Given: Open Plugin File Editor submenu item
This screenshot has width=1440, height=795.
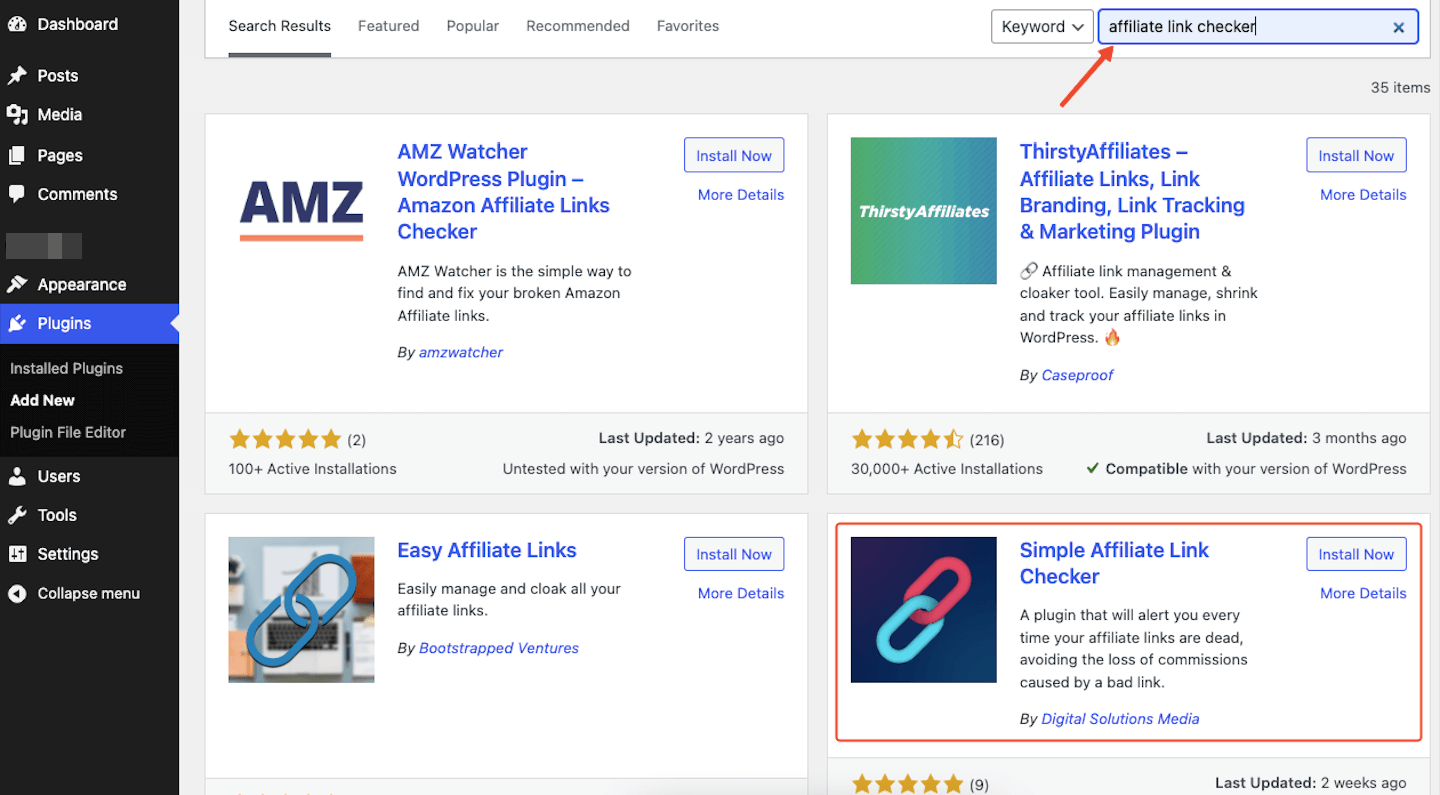Looking at the screenshot, I should (68, 432).
